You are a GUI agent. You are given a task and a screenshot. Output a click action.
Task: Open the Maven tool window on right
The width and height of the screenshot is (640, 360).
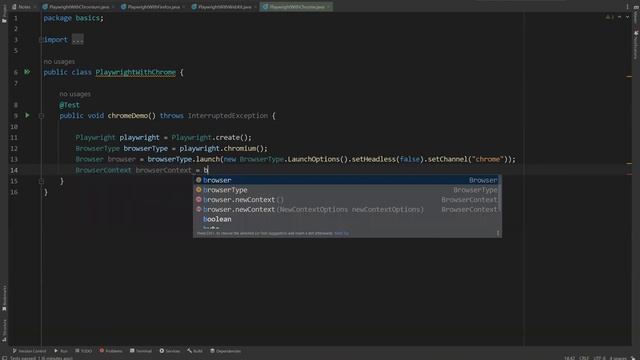pos(636,14)
